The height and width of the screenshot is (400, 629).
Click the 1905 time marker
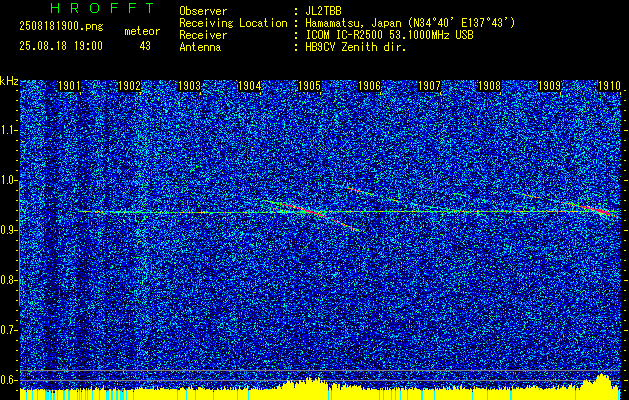pyautogui.click(x=309, y=86)
